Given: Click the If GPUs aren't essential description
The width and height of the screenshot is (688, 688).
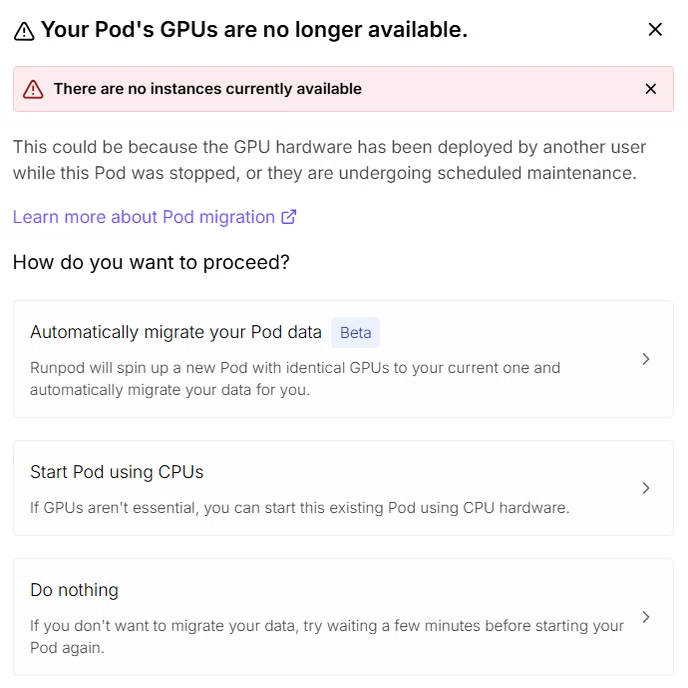Looking at the screenshot, I should (300, 508).
